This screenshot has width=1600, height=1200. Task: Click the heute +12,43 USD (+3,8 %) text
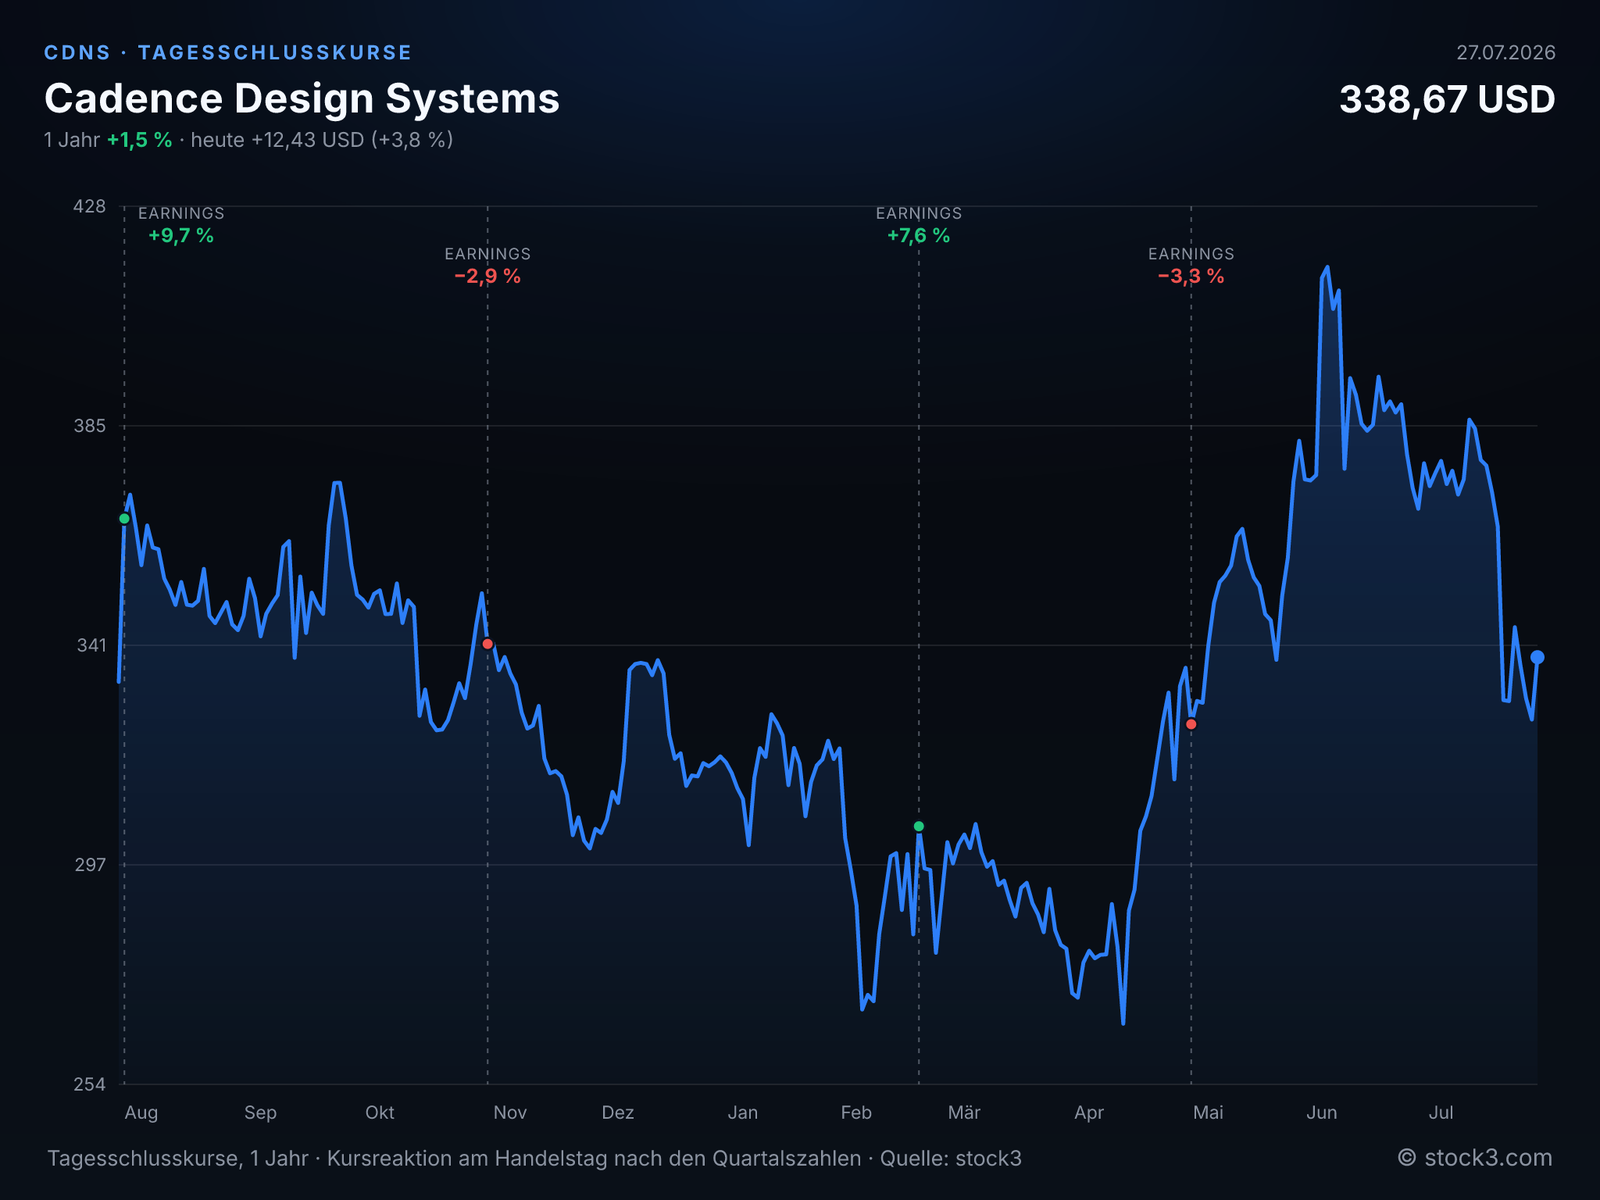[x=322, y=140]
